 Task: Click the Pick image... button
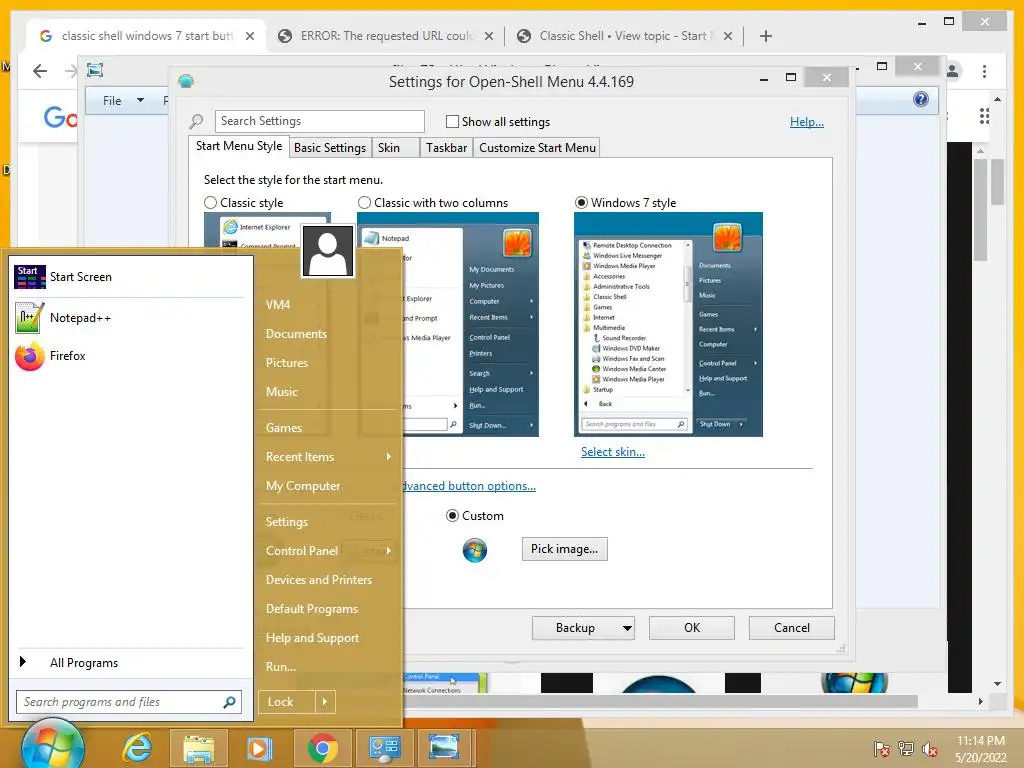(x=564, y=549)
